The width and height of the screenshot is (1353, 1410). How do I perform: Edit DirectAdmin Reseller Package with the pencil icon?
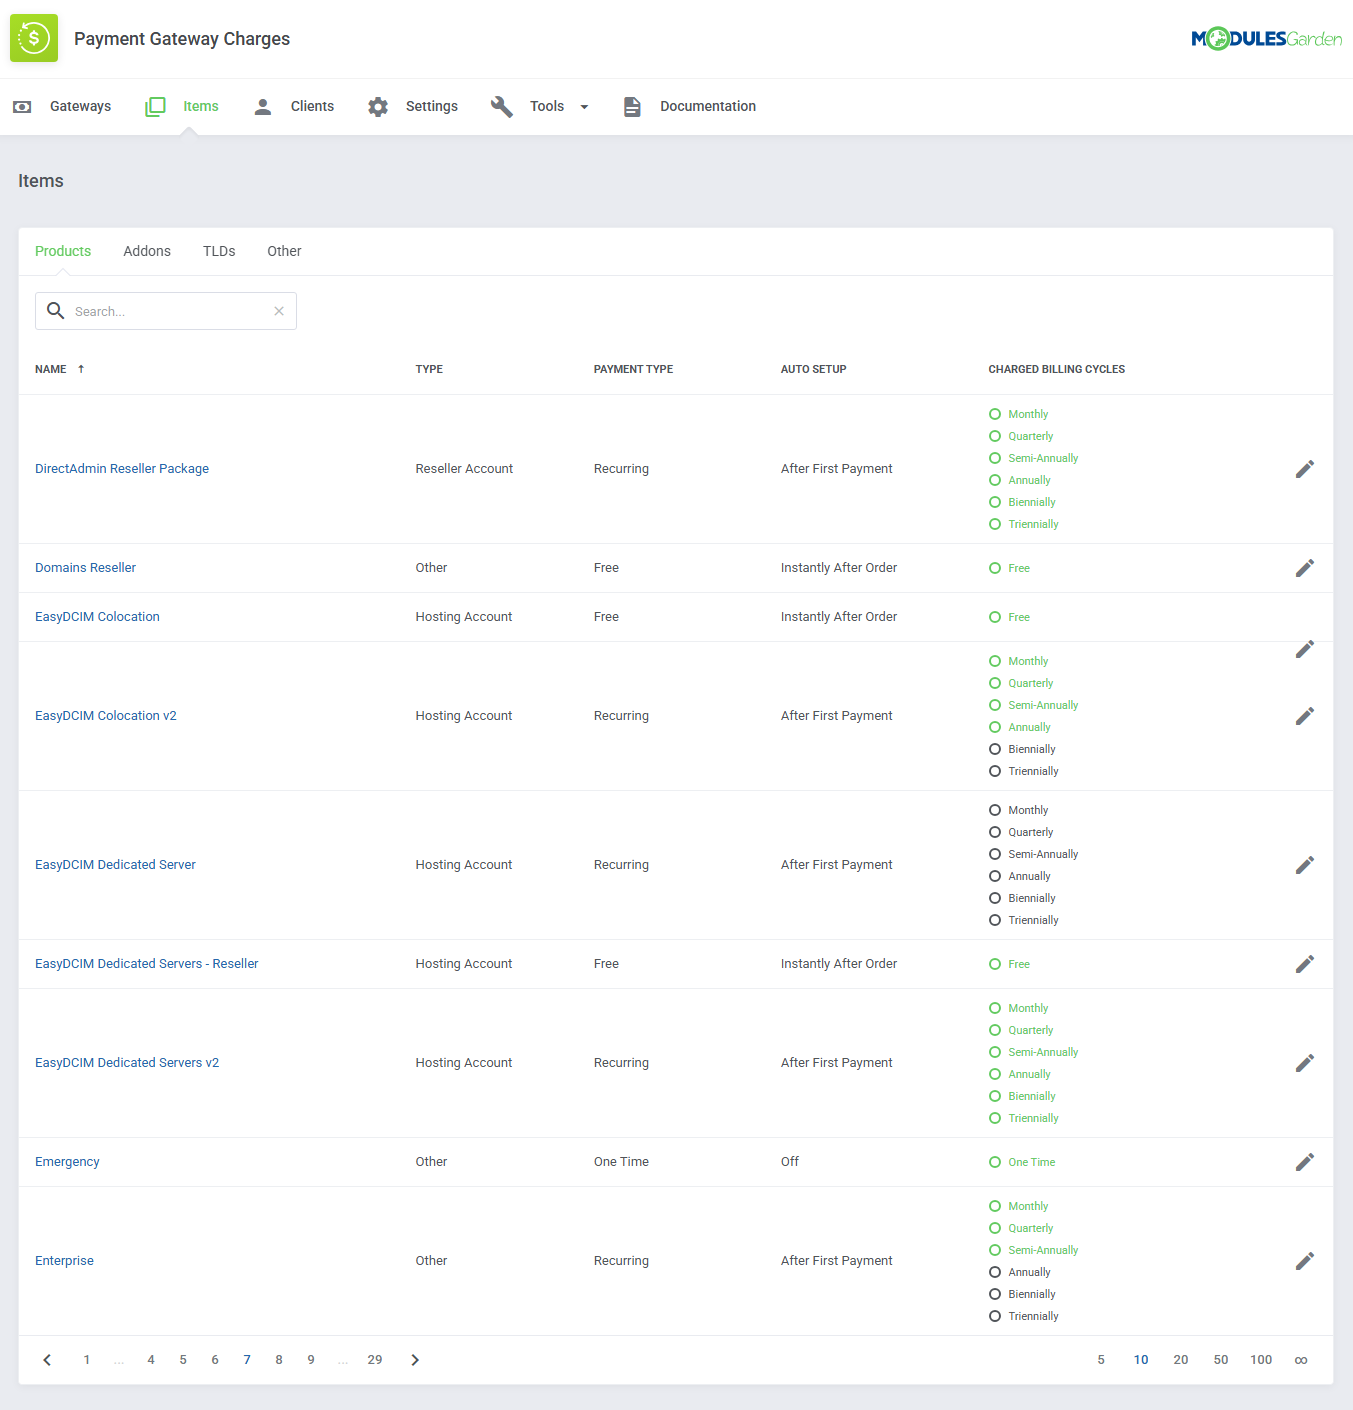coord(1305,468)
